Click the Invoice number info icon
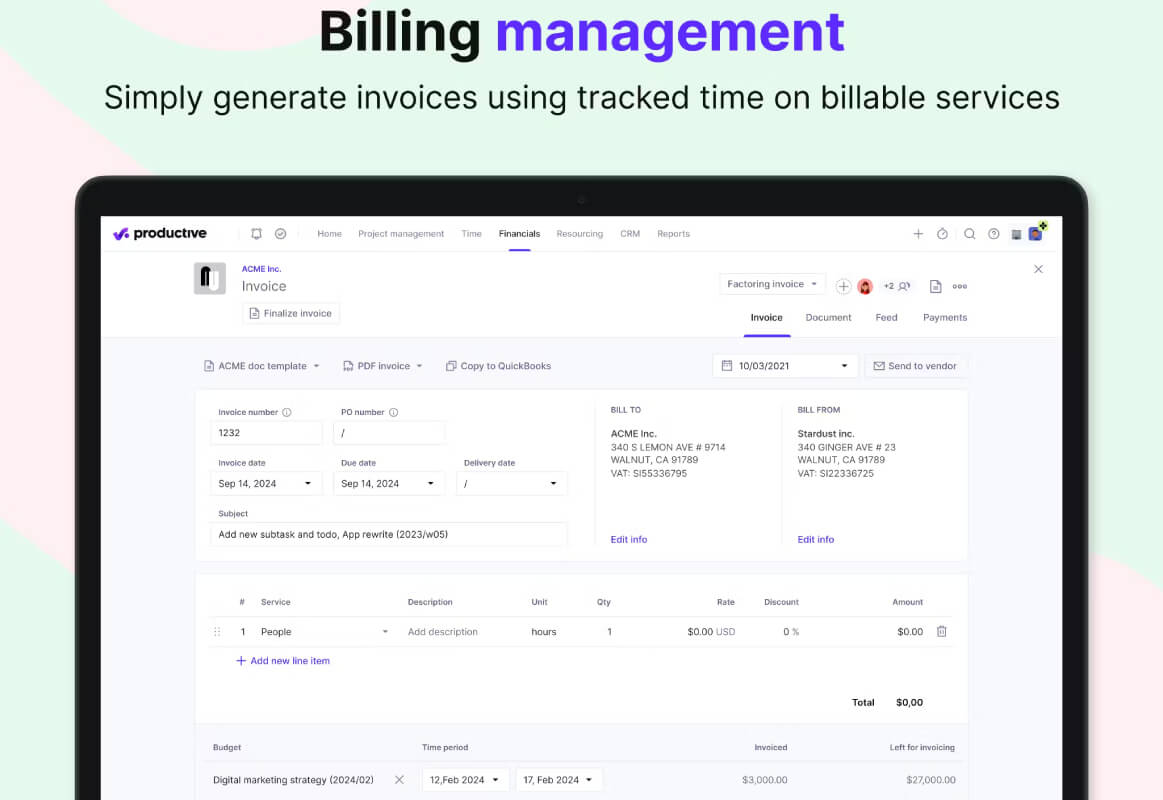This screenshot has width=1163, height=800. point(286,412)
